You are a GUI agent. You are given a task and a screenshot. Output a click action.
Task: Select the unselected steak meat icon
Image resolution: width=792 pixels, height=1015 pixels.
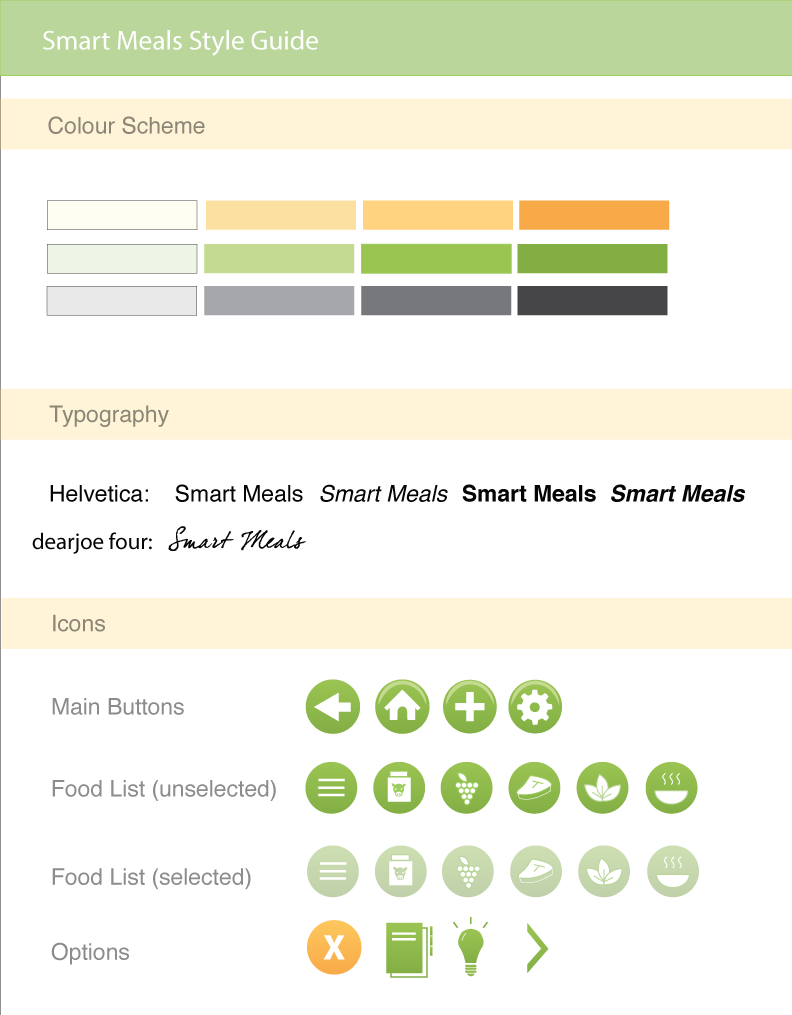535,788
